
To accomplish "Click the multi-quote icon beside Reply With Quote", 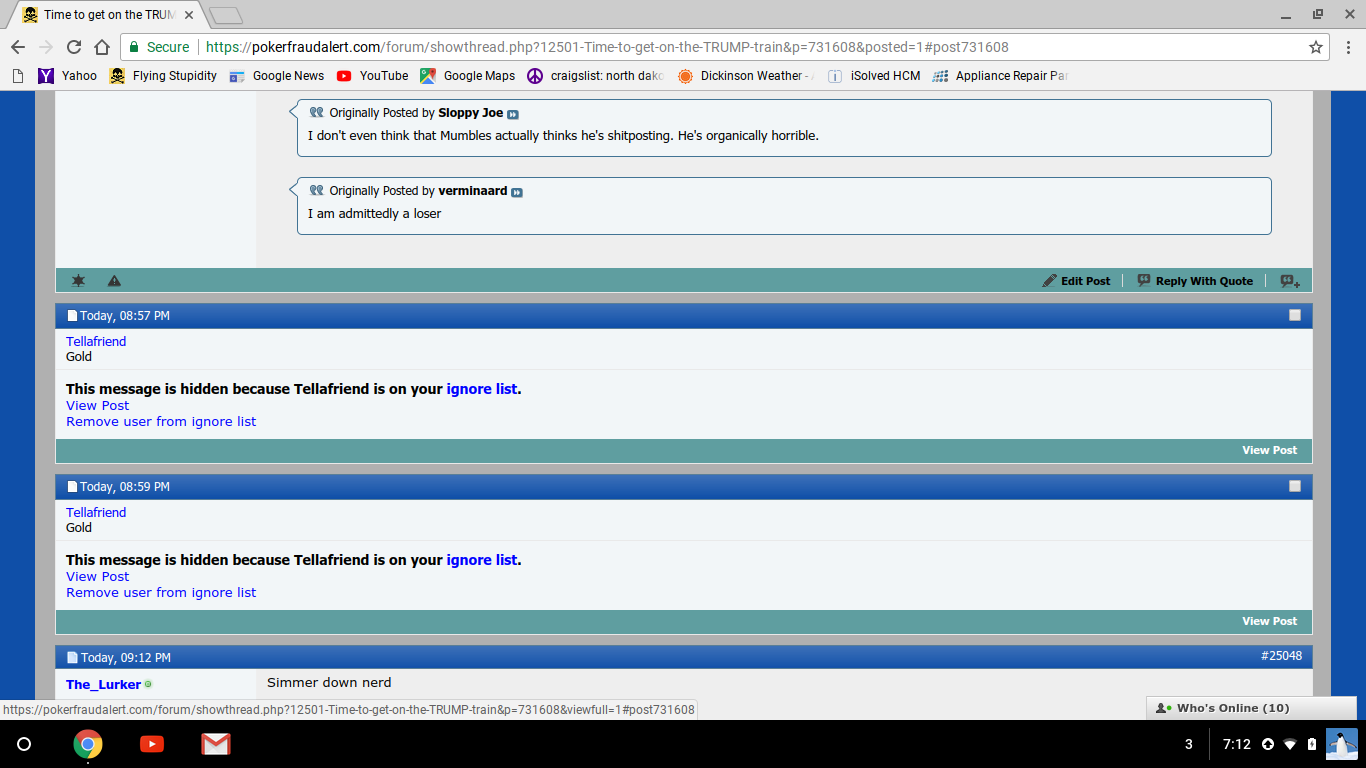I will click(x=1290, y=281).
